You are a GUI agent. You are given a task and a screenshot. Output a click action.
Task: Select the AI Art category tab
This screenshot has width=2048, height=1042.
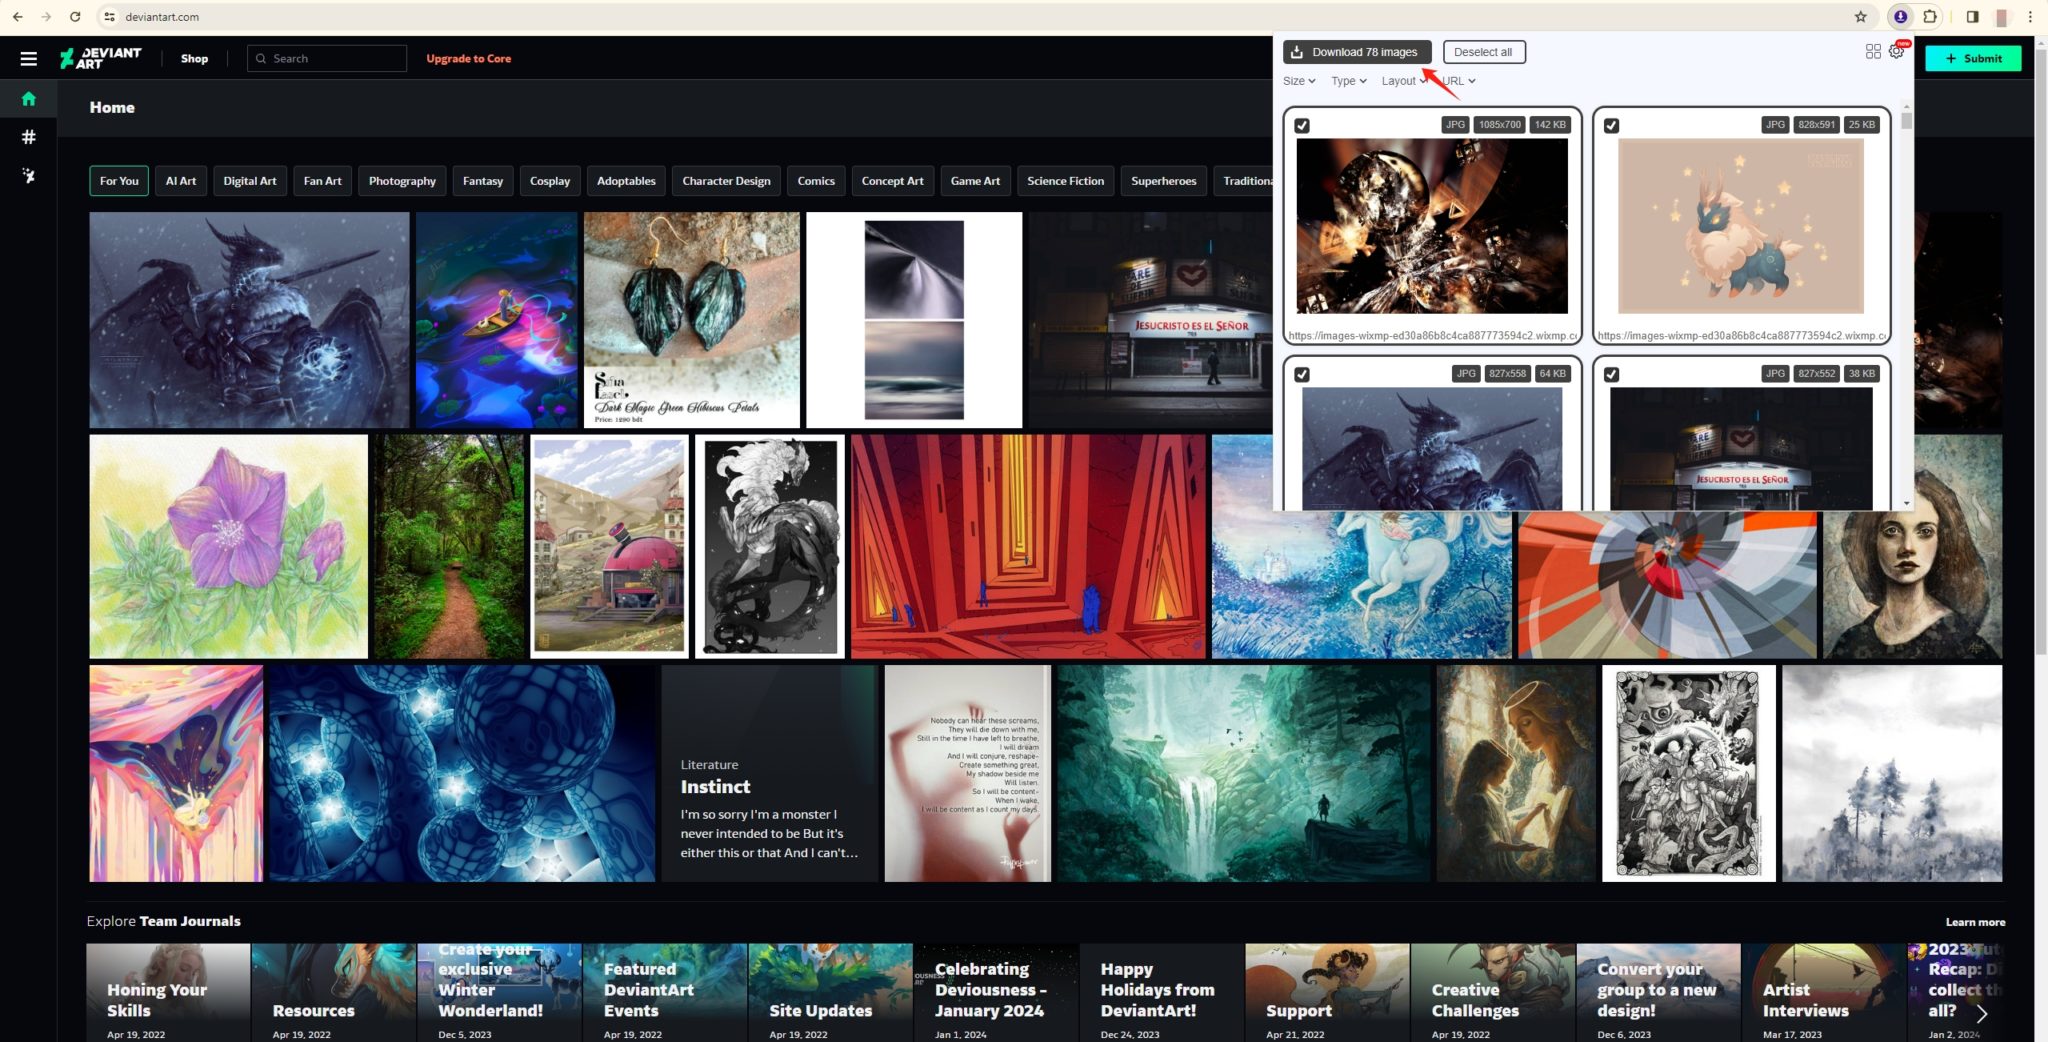pos(180,181)
